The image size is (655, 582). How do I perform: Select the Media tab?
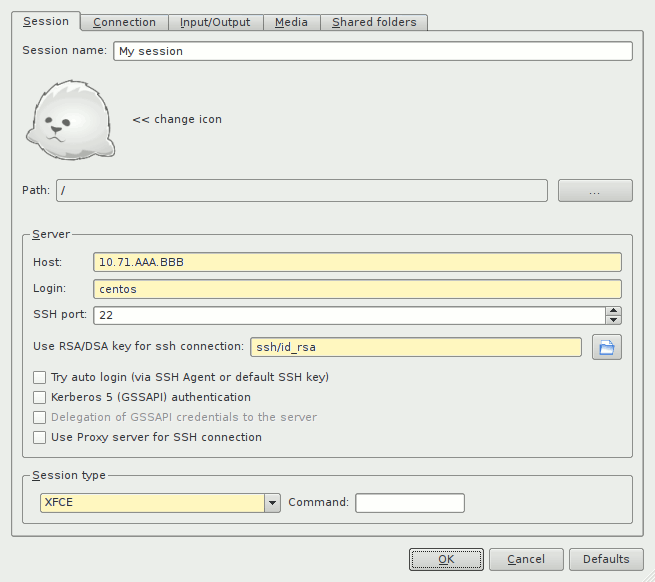coord(291,22)
